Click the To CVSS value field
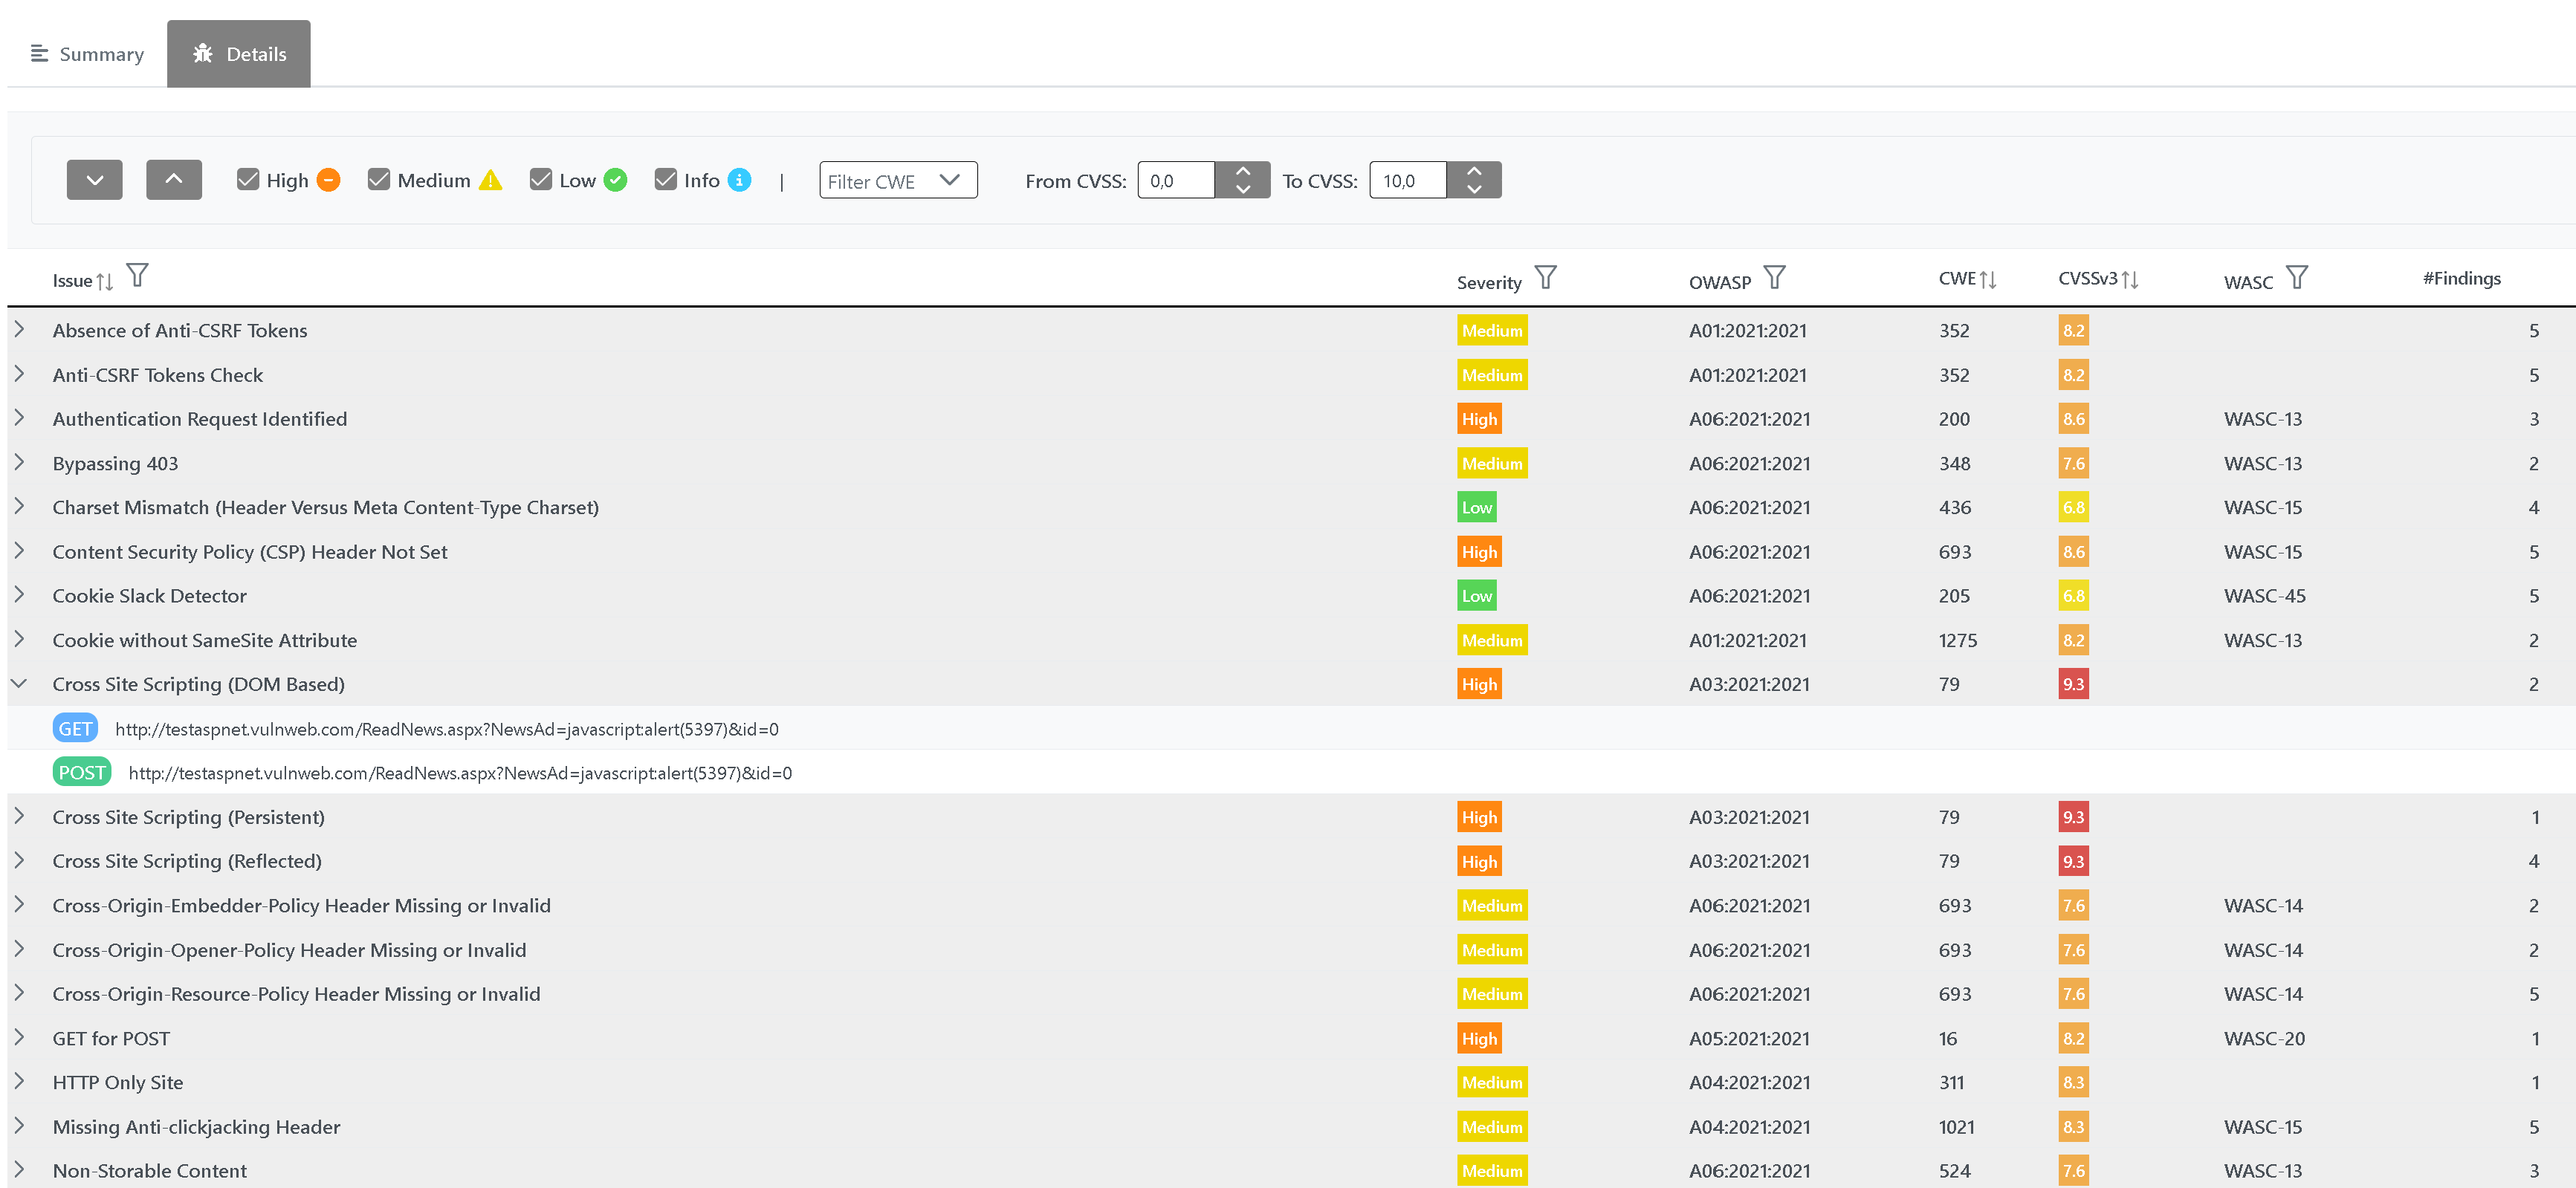2576x1188 pixels. tap(1407, 181)
